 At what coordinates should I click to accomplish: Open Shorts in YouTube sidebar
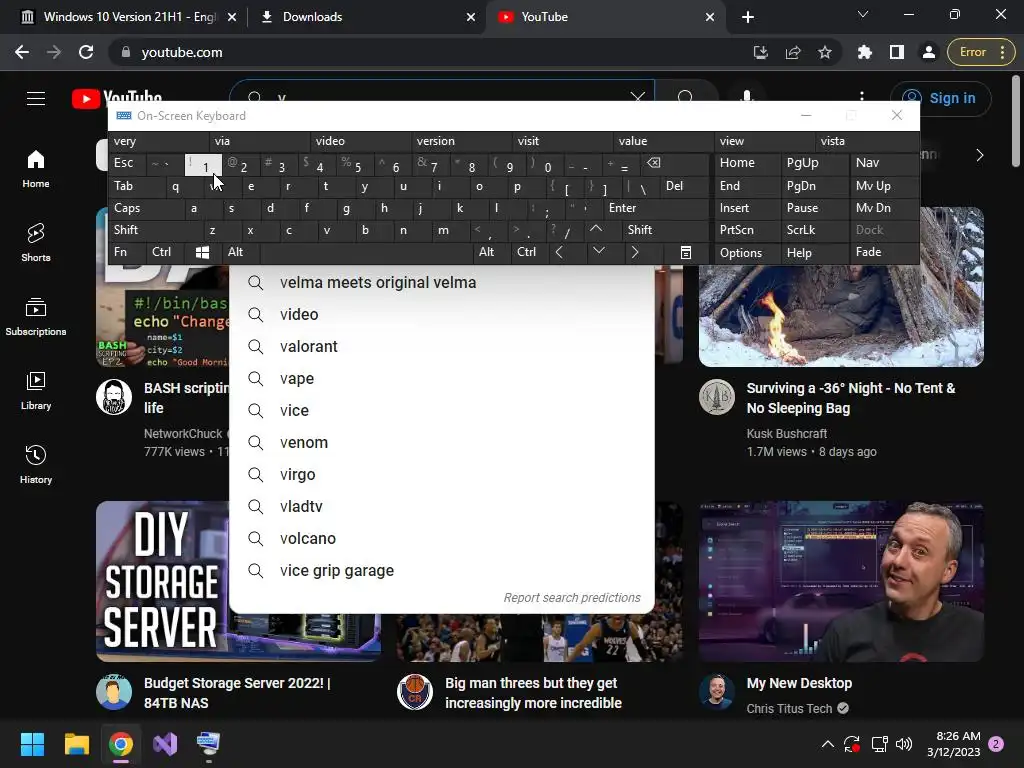point(36,242)
